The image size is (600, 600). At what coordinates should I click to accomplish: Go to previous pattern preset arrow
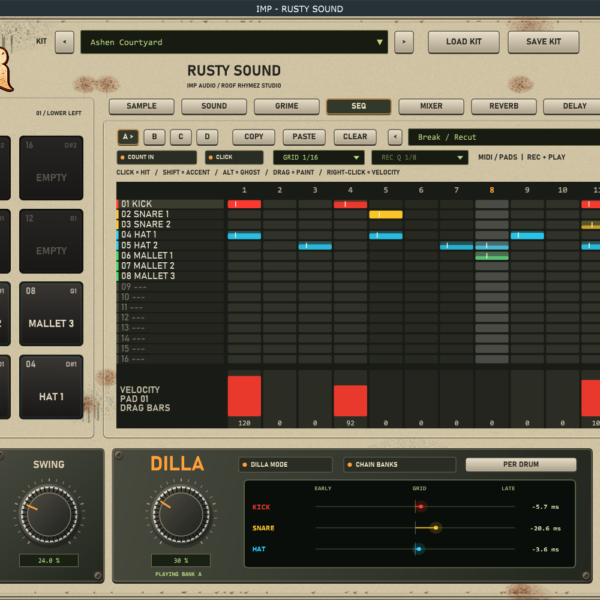click(x=395, y=137)
